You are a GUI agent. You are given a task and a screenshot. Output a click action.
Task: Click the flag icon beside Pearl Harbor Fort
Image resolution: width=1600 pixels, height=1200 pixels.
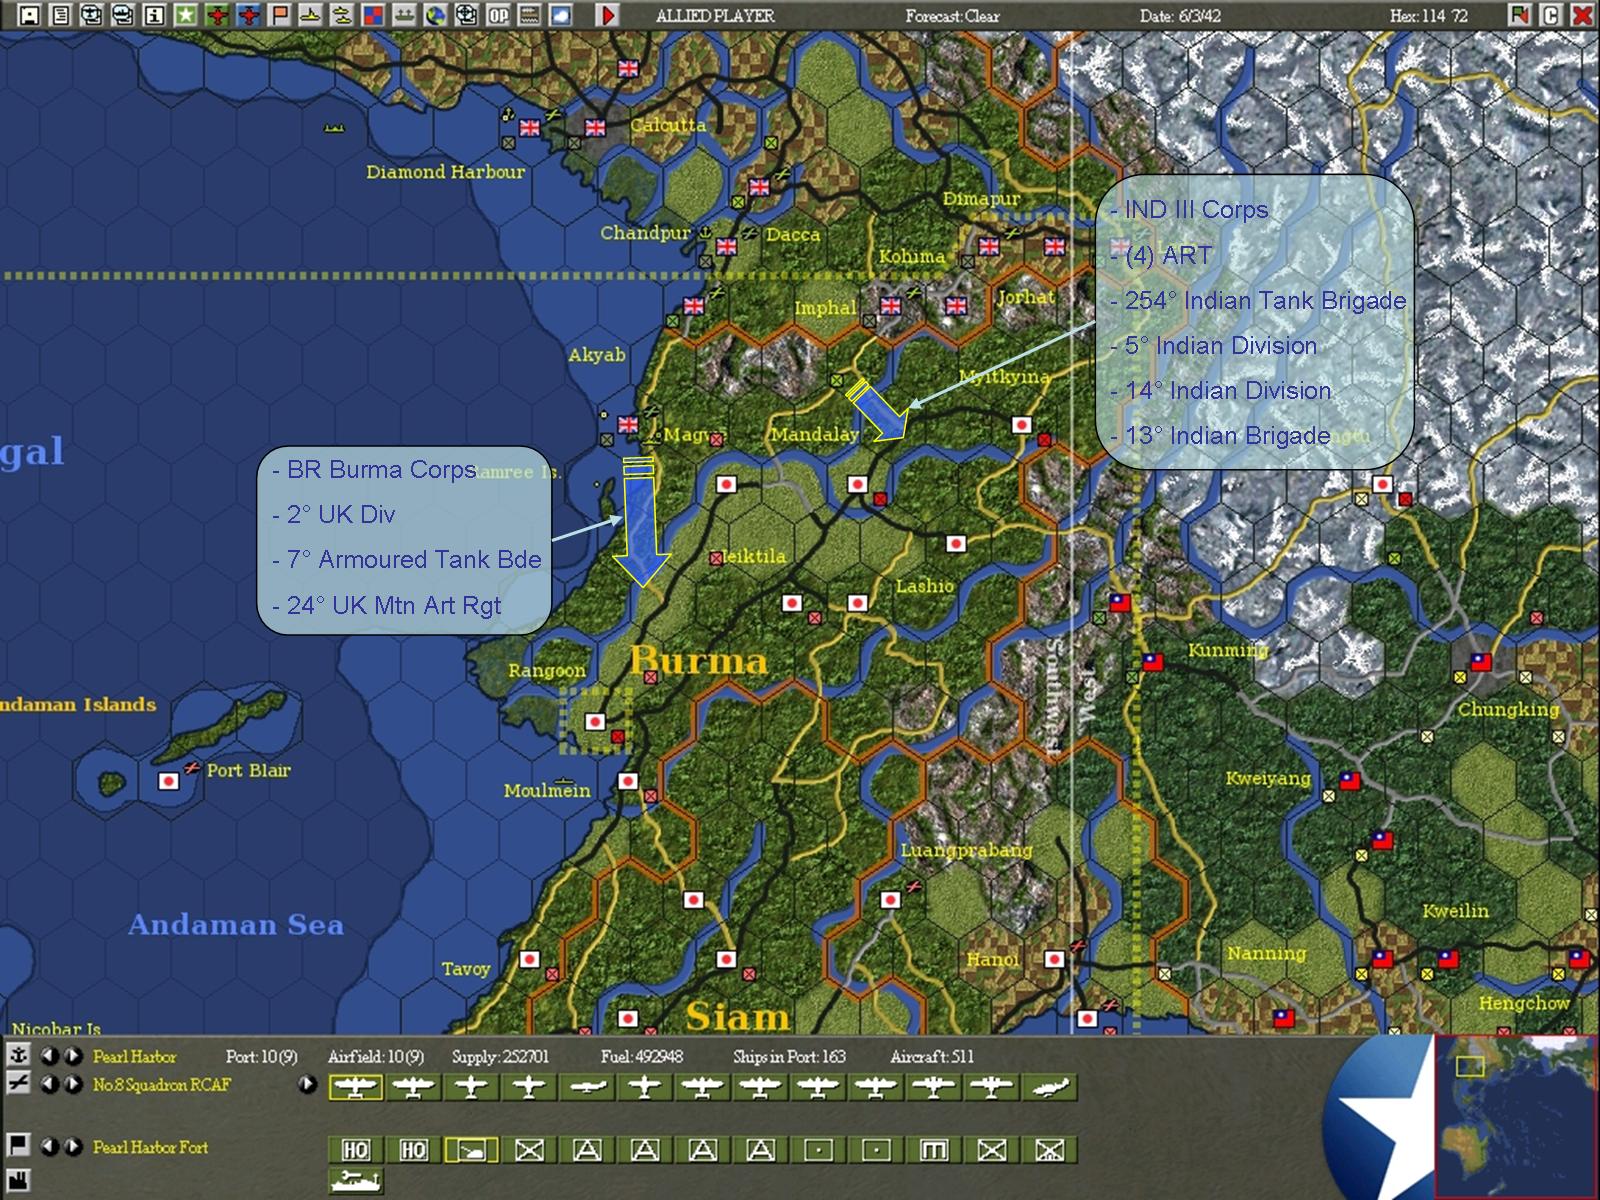point(17,1145)
